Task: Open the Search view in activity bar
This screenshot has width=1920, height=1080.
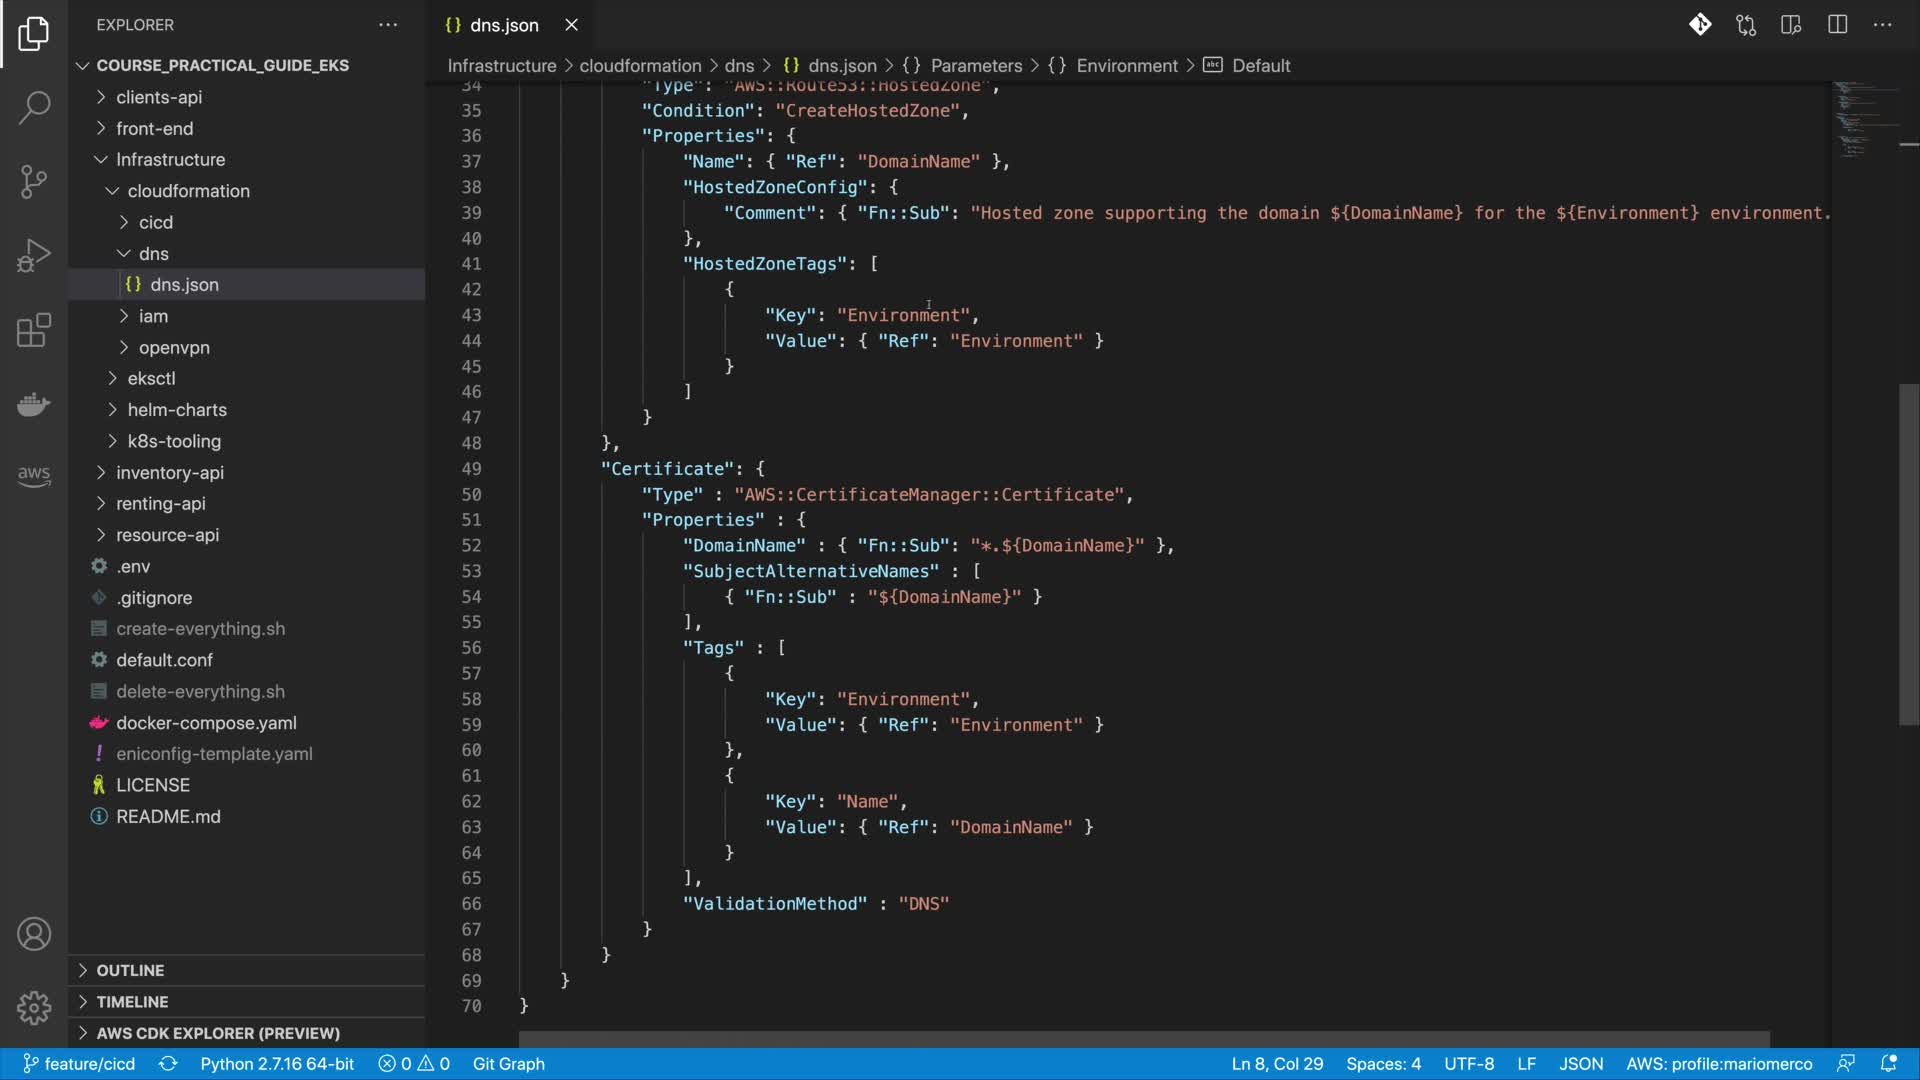Action: point(34,107)
